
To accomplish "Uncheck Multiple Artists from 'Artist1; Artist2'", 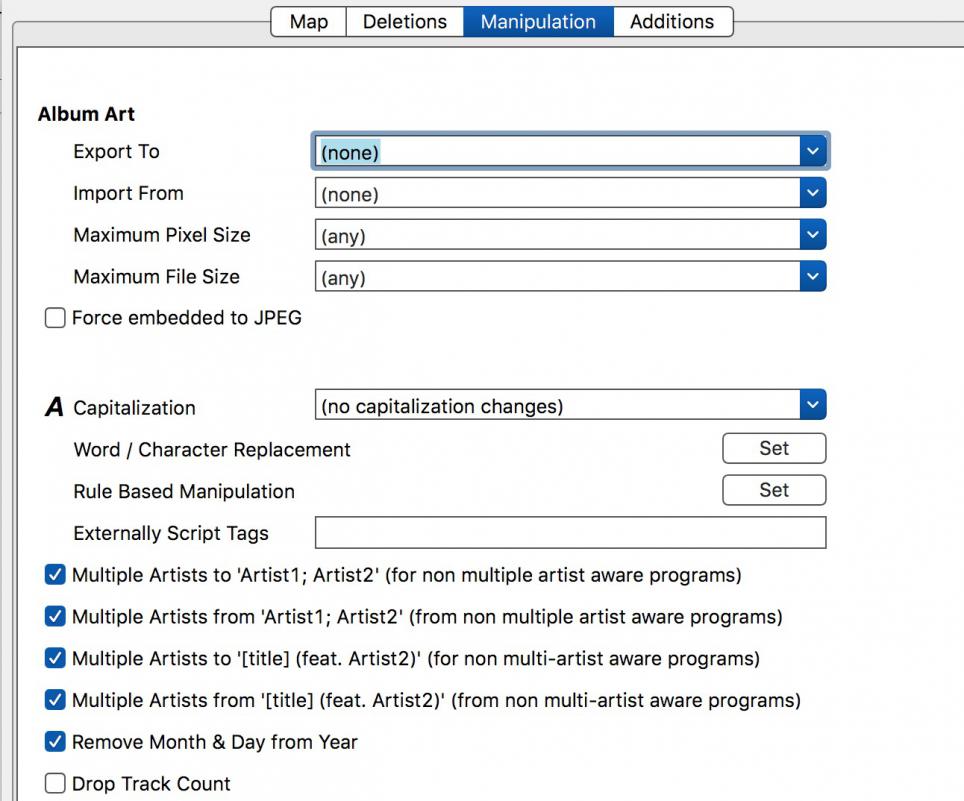I will pyautogui.click(x=55, y=617).
